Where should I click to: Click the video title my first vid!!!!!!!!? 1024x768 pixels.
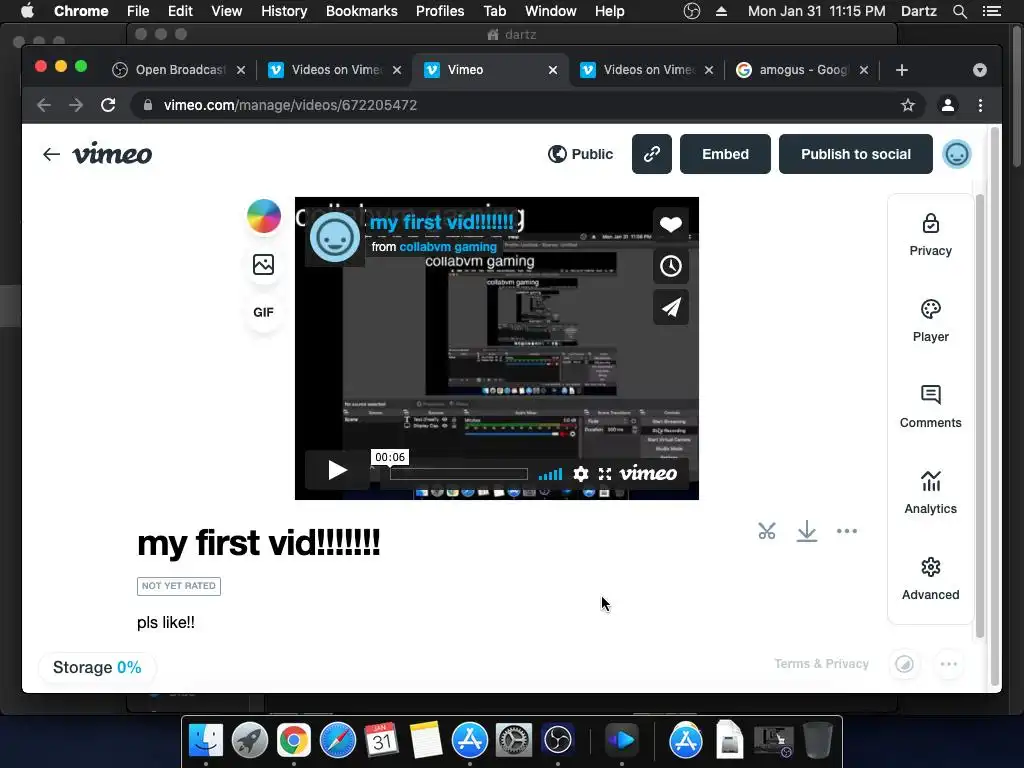[259, 542]
